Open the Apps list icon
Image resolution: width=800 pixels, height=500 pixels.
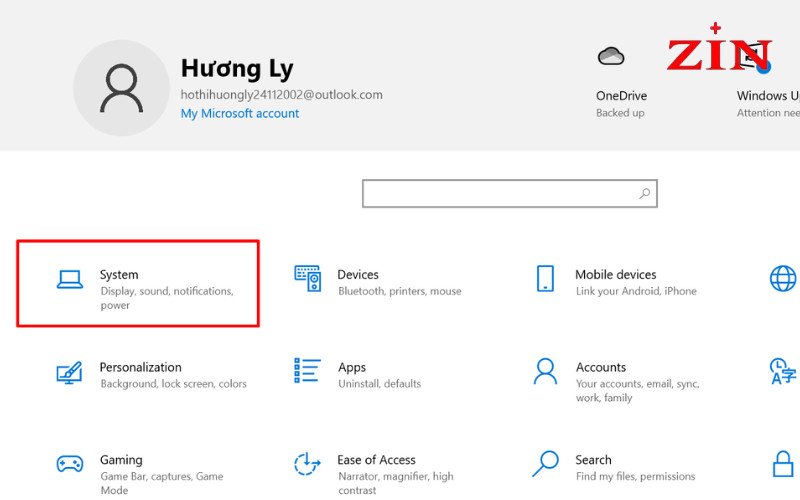click(x=308, y=370)
